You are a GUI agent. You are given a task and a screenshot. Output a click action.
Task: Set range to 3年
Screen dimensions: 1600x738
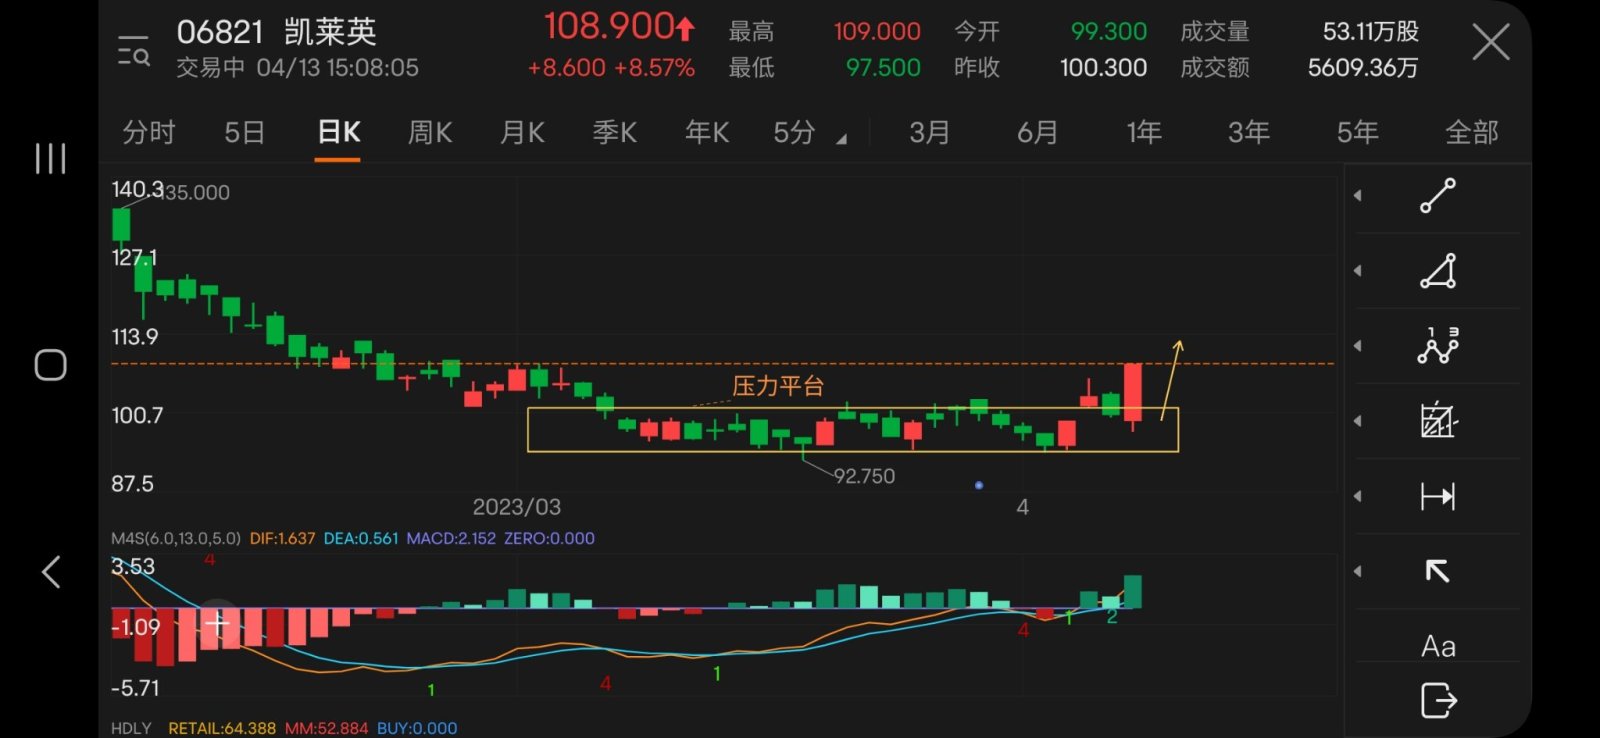(x=1249, y=132)
